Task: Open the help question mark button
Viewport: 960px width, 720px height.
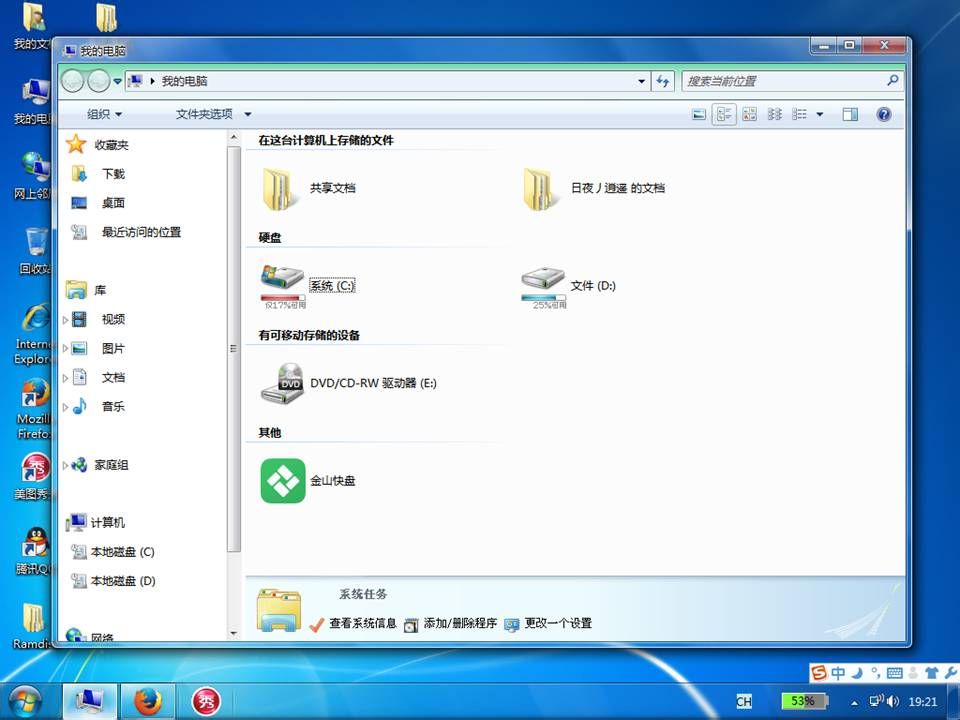Action: 883,114
